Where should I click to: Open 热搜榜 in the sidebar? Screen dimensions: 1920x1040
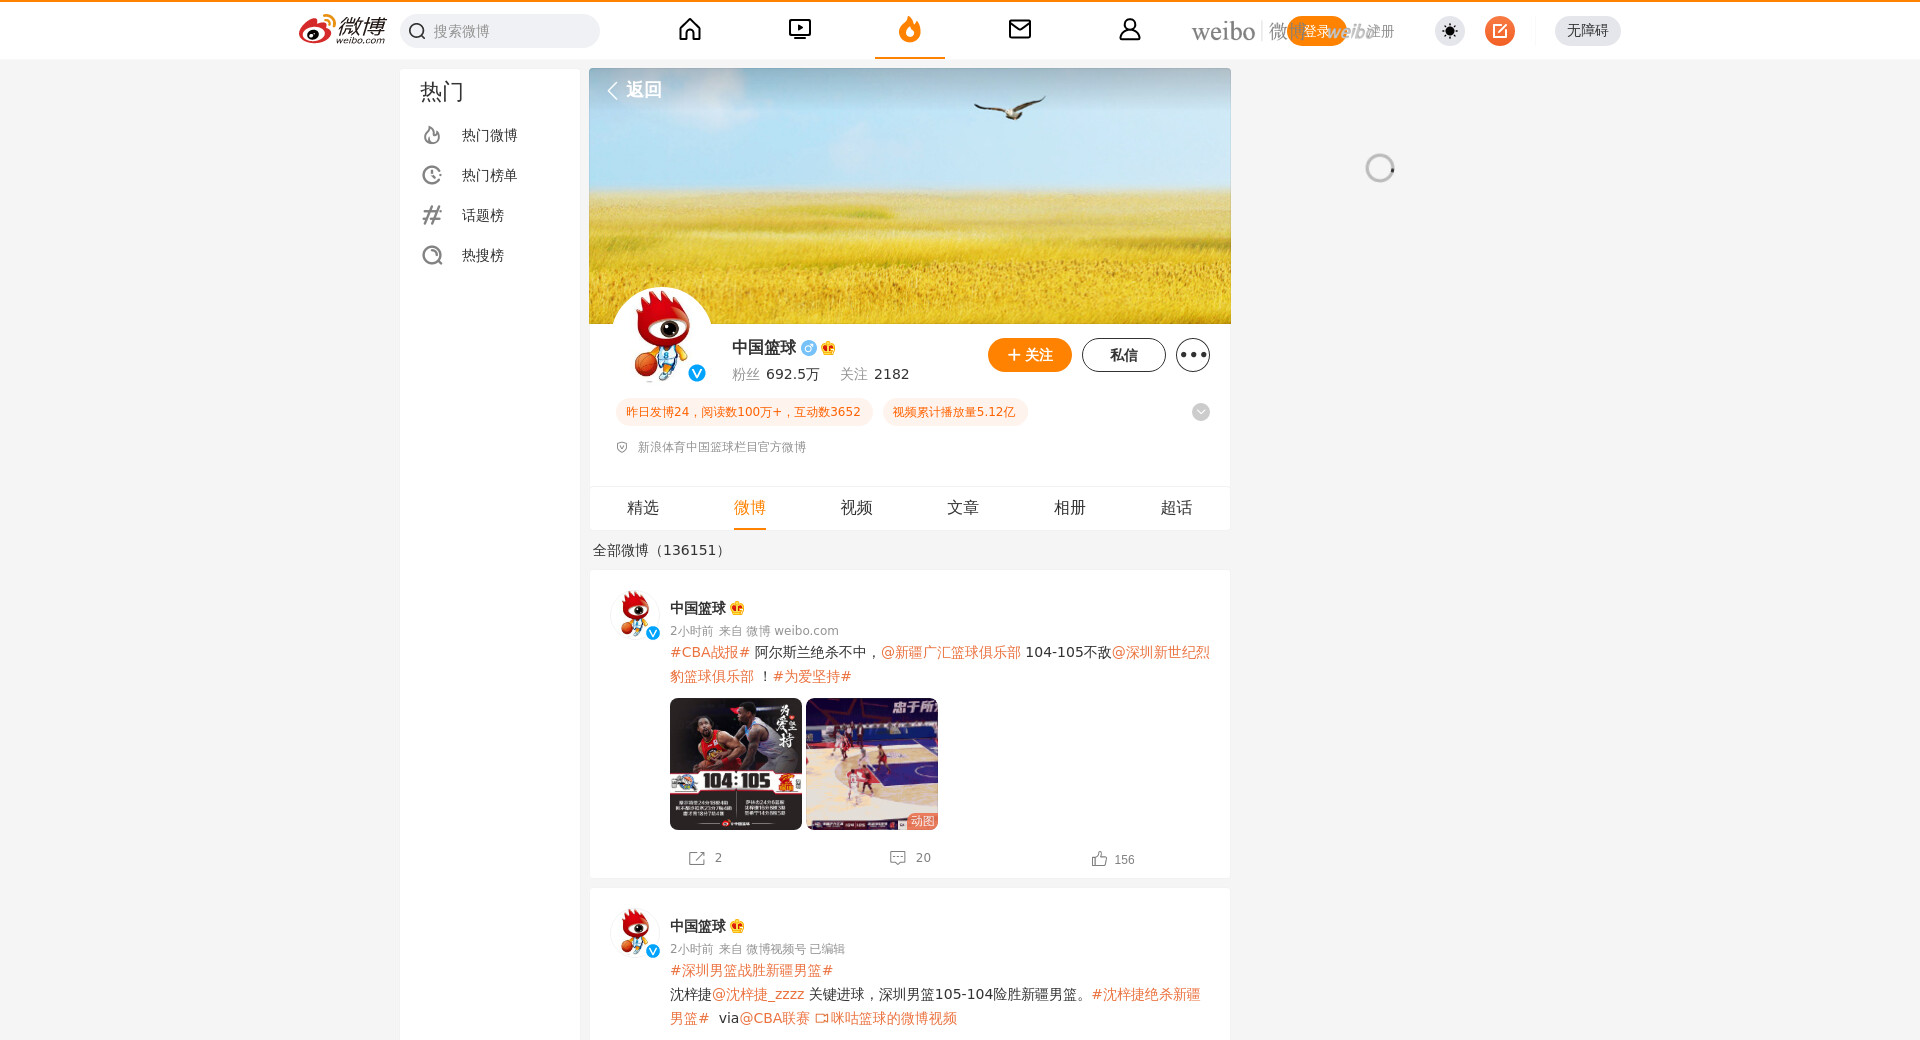[x=490, y=255]
